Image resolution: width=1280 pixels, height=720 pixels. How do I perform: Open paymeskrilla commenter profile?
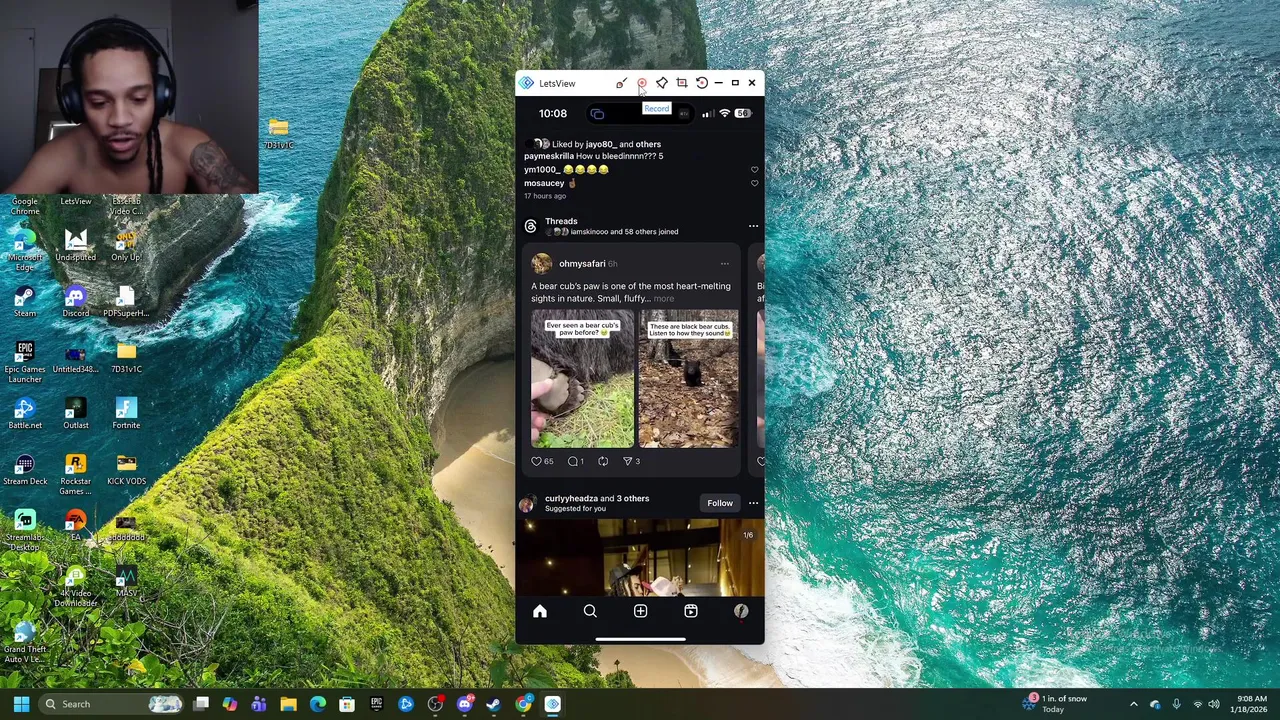pyautogui.click(x=549, y=156)
